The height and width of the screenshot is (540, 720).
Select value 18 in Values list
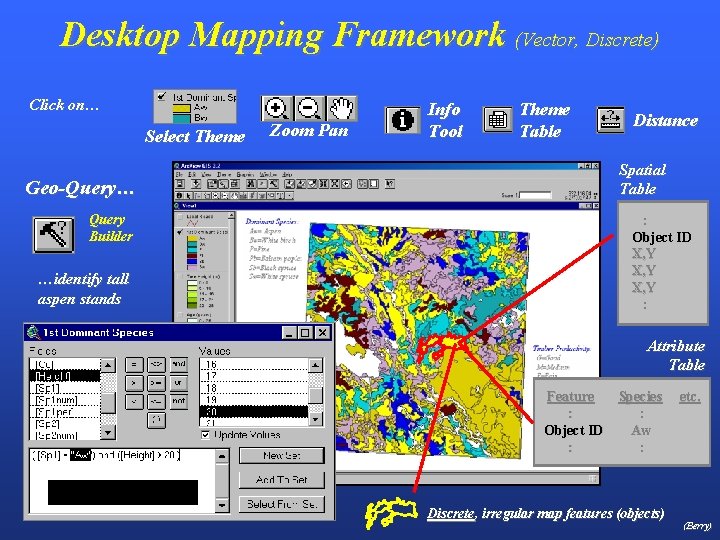pyautogui.click(x=254, y=388)
